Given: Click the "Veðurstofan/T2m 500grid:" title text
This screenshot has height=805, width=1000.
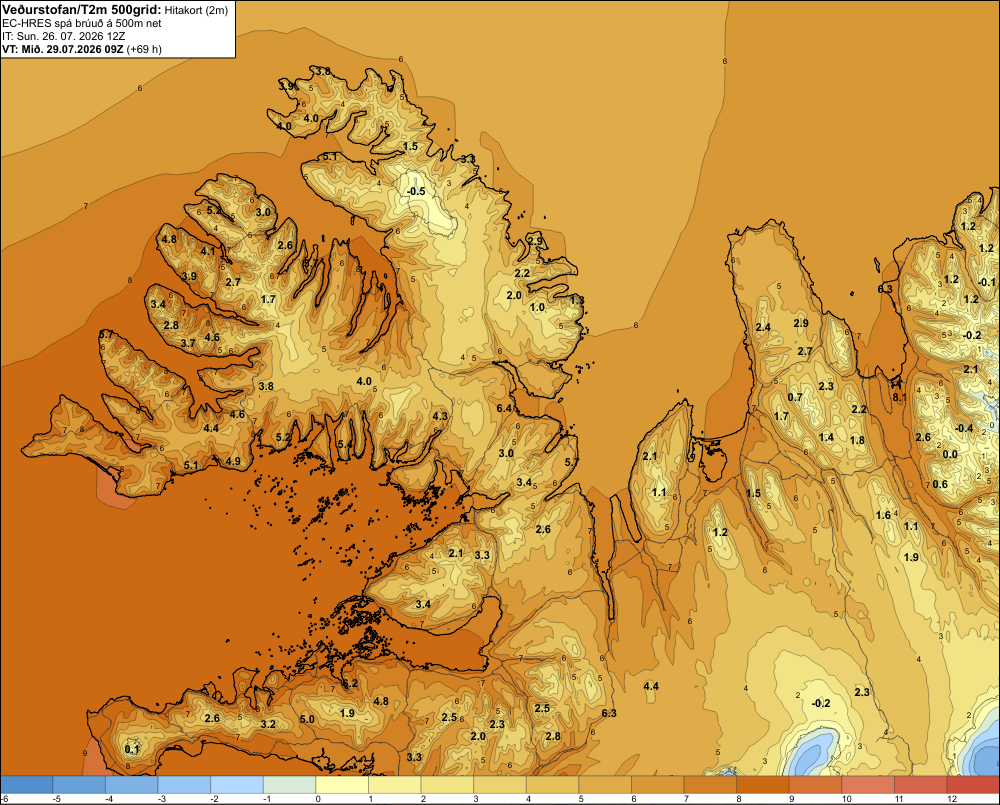Looking at the screenshot, I should 81,10.
